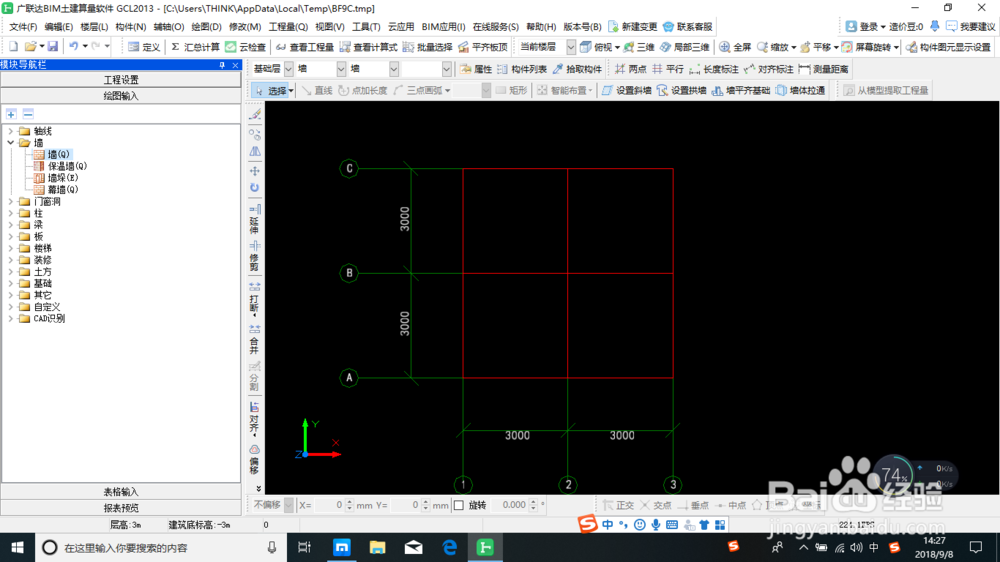Open Microsoft Edge from the taskbar
Viewport: 1000px width, 562px height.
pos(450,547)
